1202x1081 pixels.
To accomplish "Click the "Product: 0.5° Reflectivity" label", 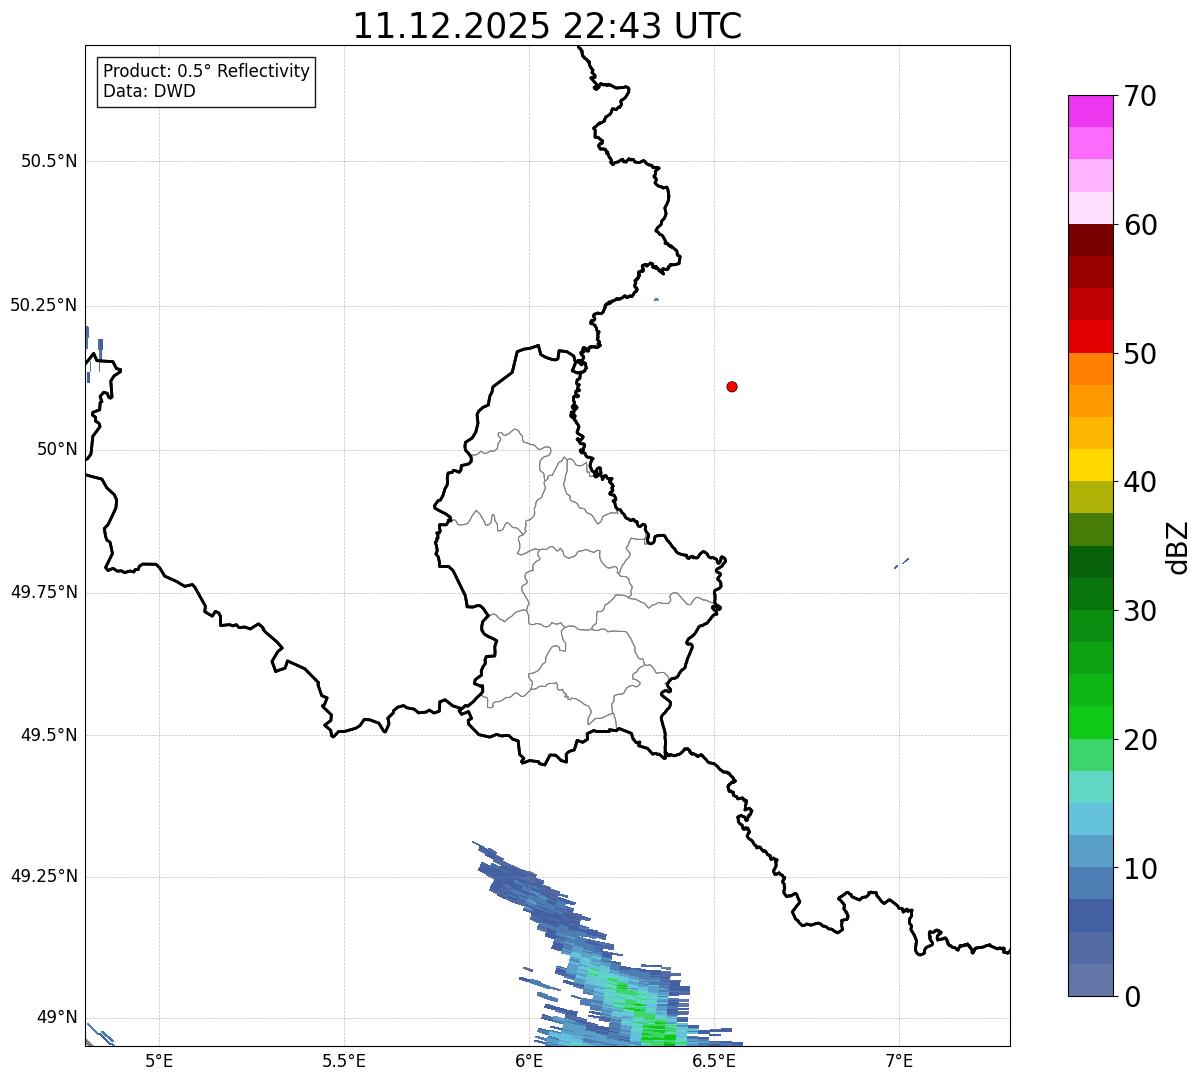I will point(206,72).
